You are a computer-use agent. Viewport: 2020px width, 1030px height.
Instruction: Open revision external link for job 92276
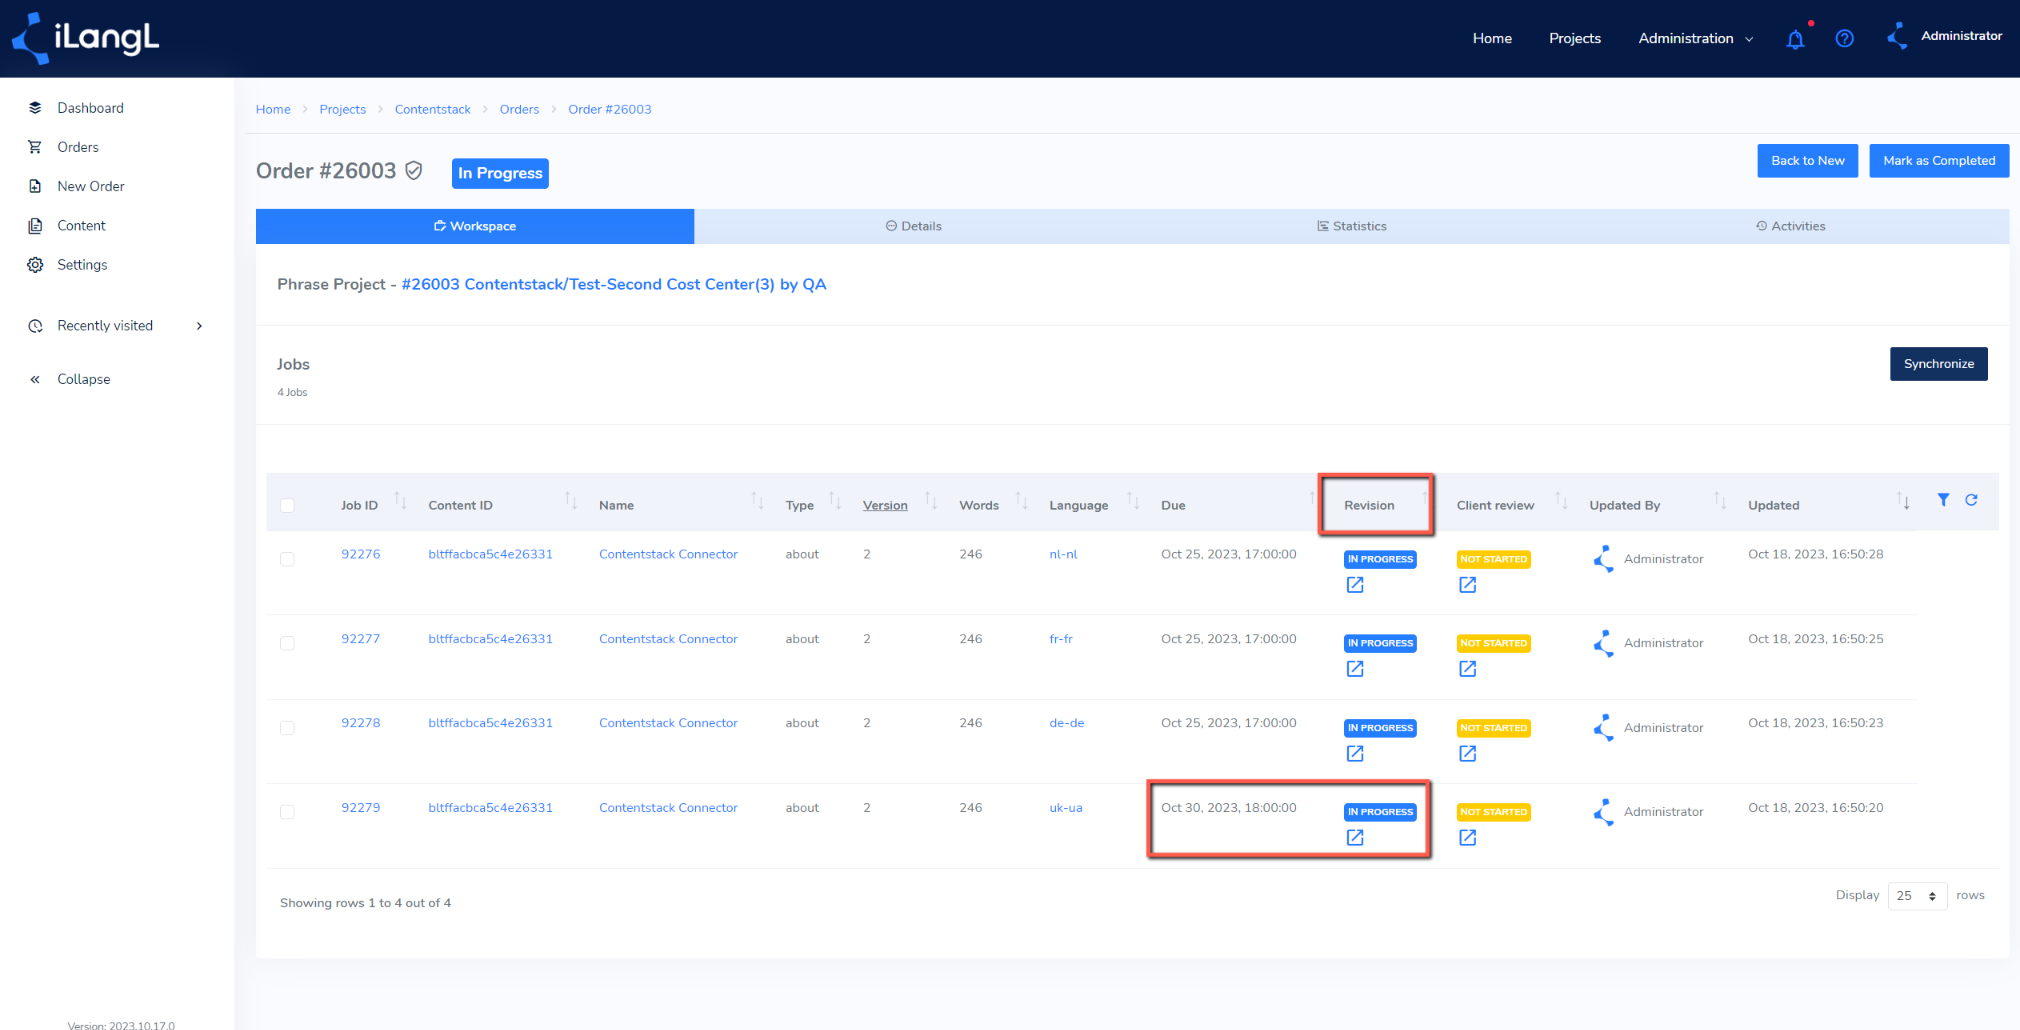click(x=1355, y=585)
